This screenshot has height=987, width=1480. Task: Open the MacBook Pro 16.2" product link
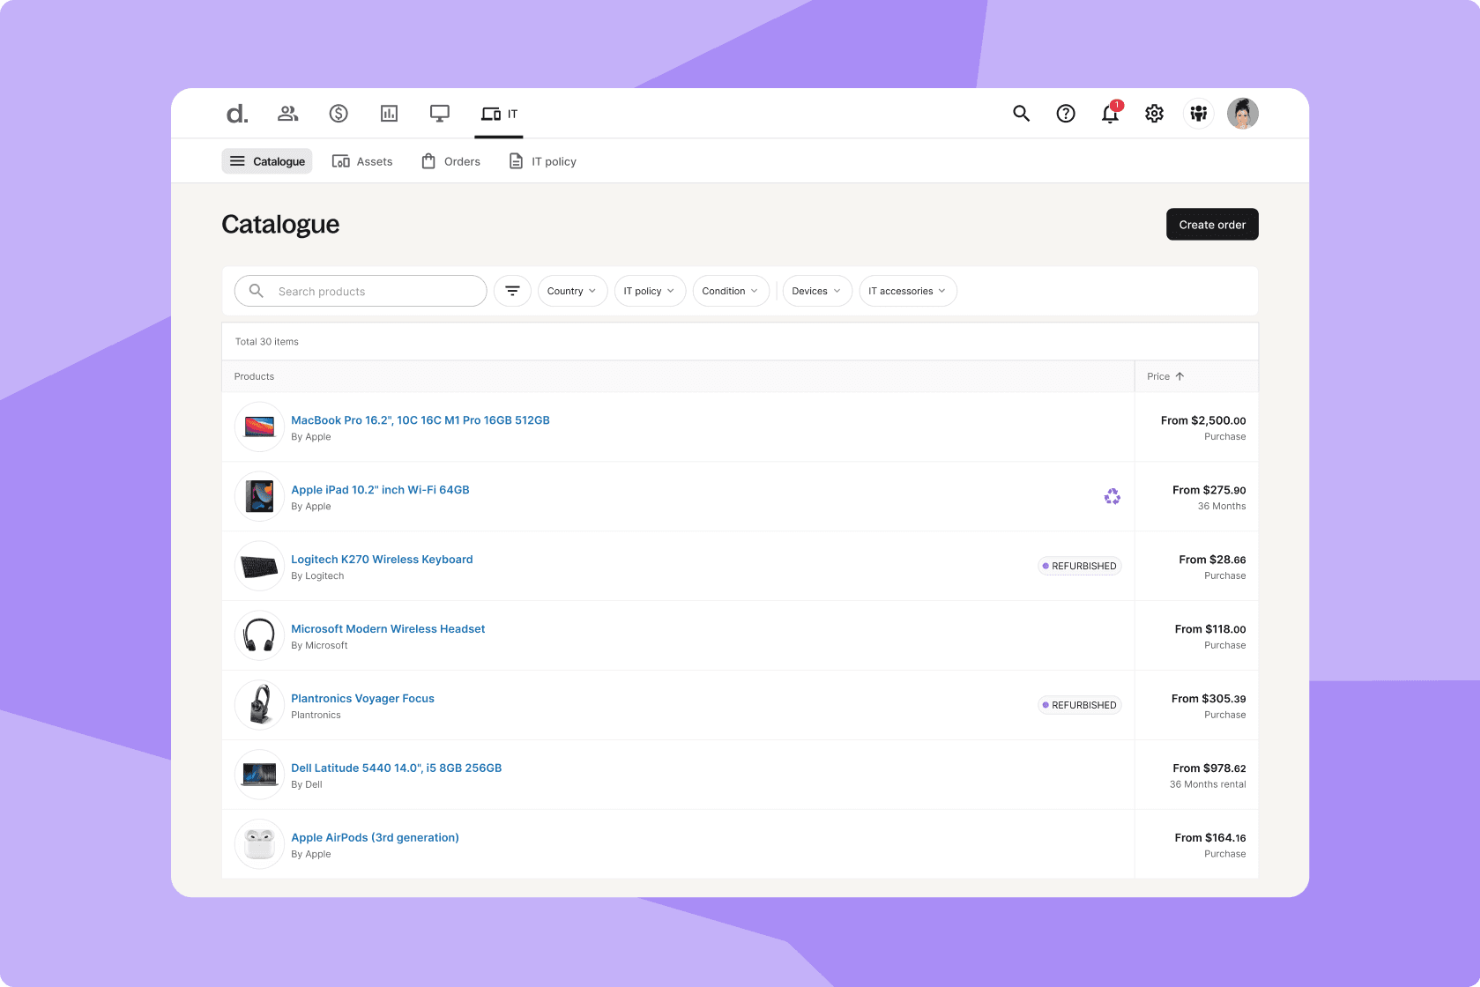(x=420, y=420)
